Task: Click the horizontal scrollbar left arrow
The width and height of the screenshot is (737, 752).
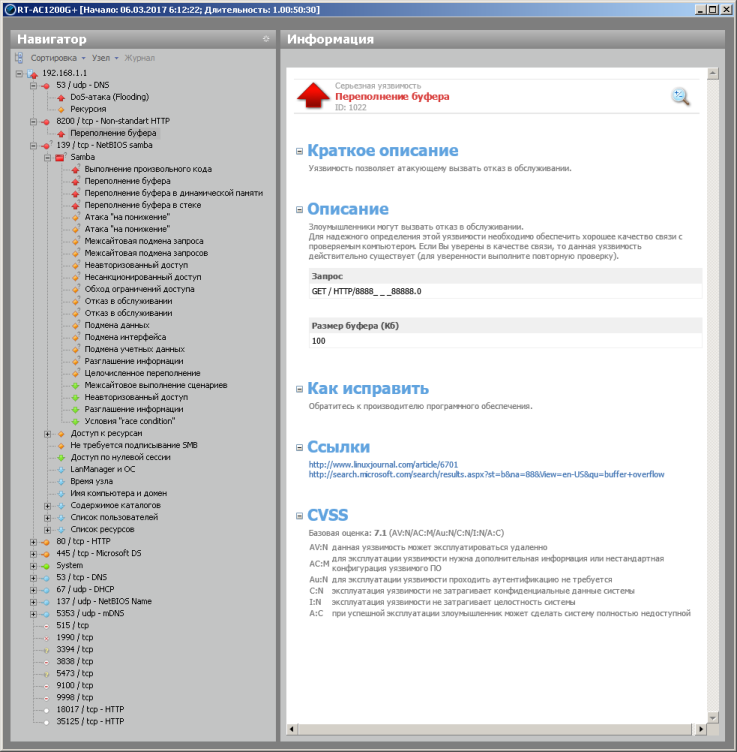Action: (292, 729)
